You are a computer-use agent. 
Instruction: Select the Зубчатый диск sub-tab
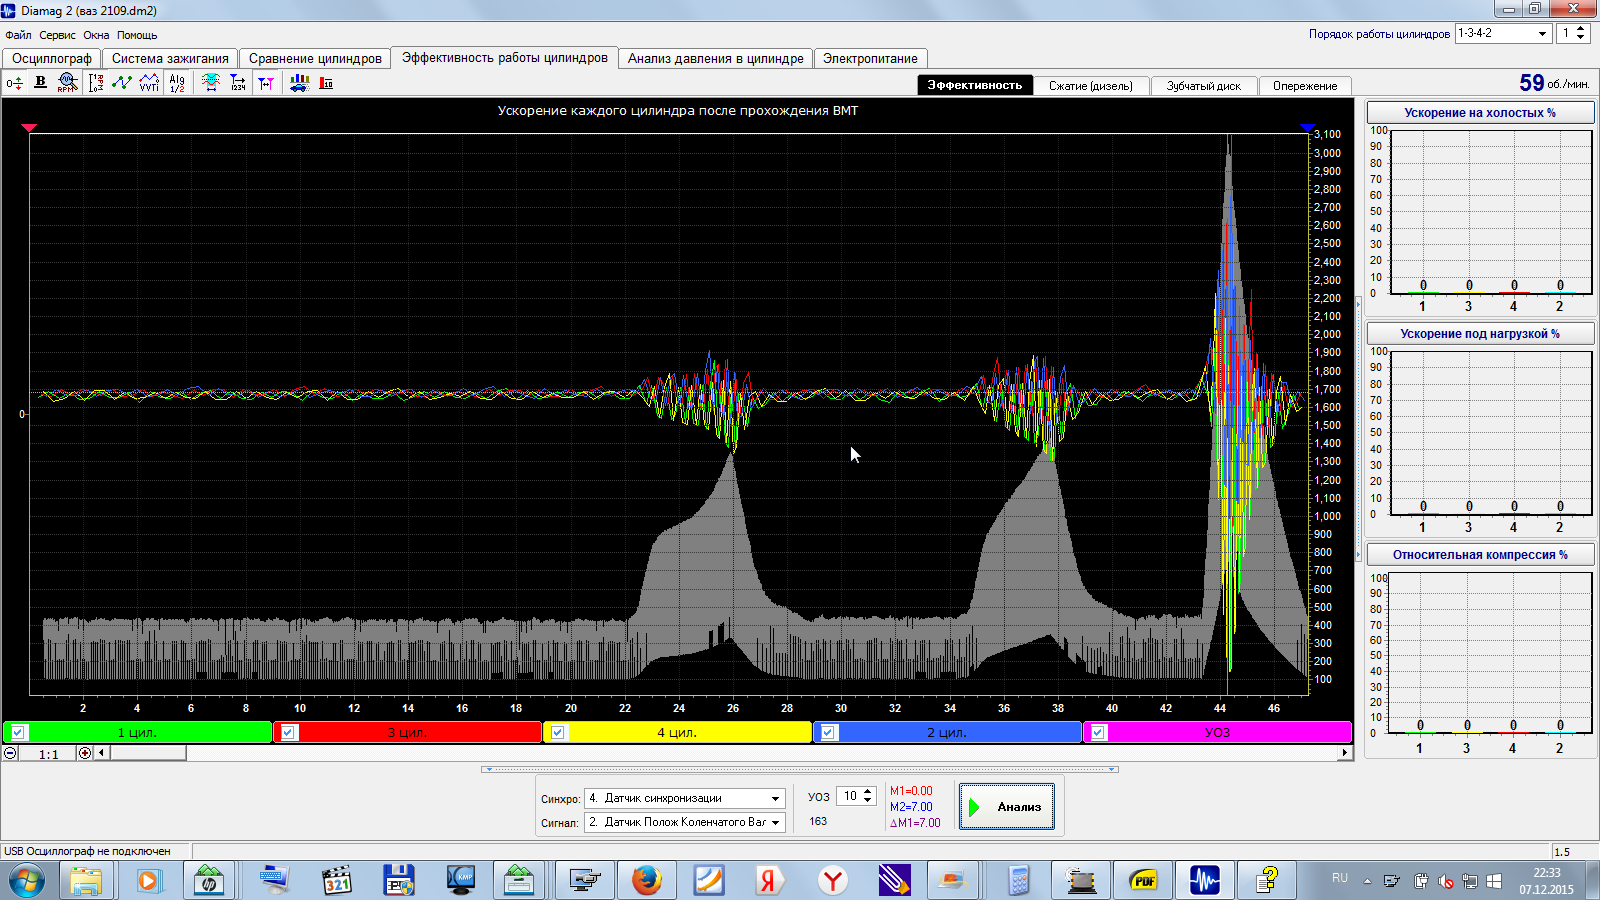[x=1204, y=86]
